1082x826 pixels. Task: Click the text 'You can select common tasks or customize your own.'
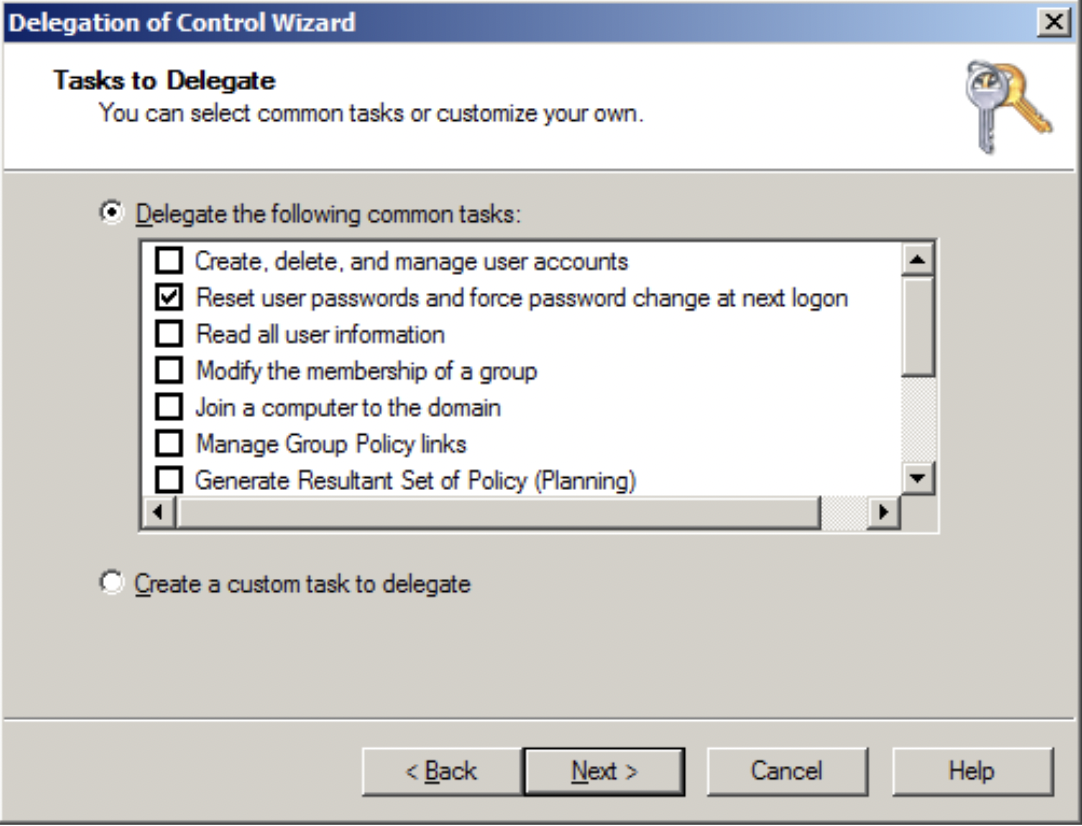tap(371, 112)
